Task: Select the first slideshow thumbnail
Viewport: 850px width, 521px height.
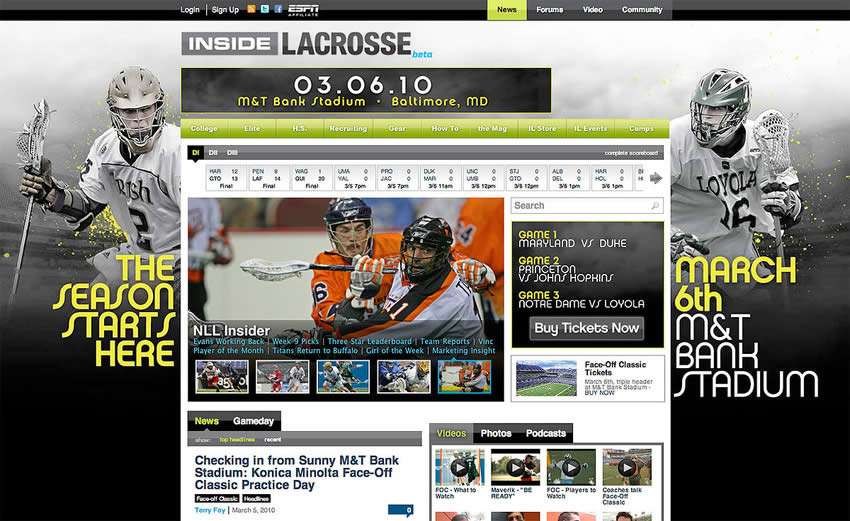Action: [222, 376]
